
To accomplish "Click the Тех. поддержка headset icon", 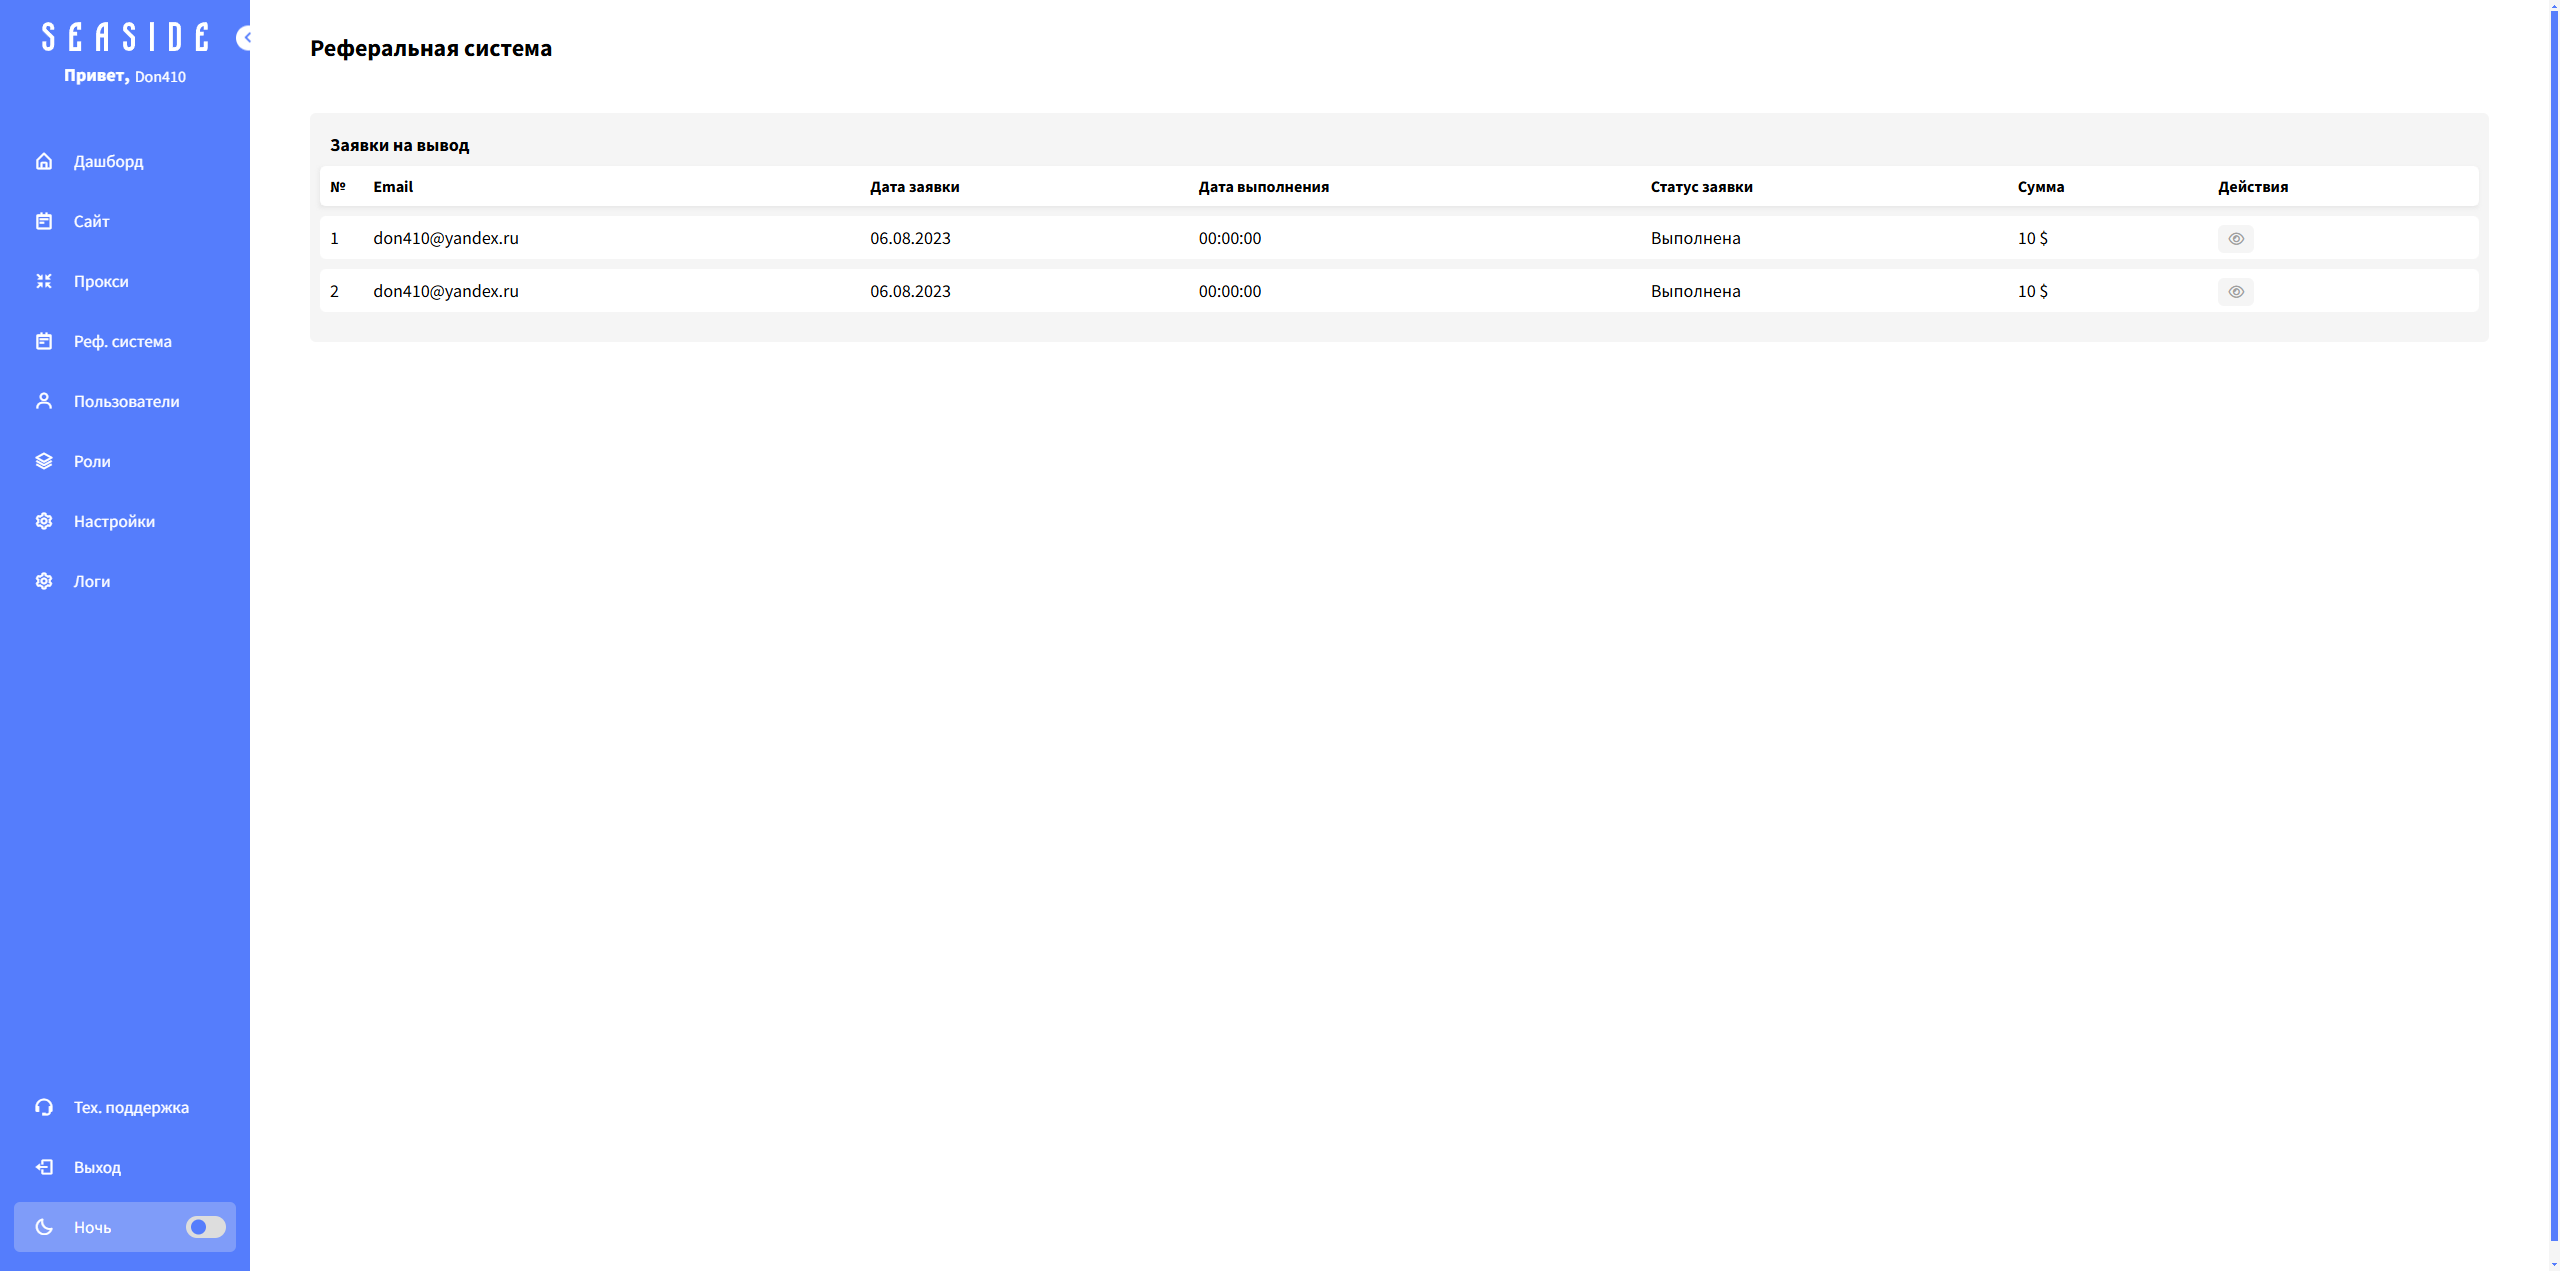I will pyautogui.click(x=44, y=1107).
